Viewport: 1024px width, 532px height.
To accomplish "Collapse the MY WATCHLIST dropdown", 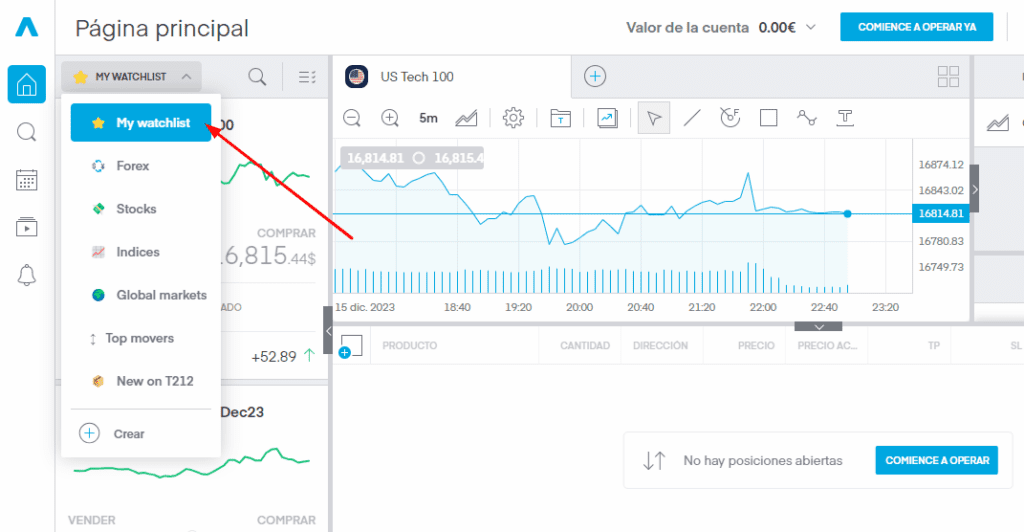I will [131, 76].
